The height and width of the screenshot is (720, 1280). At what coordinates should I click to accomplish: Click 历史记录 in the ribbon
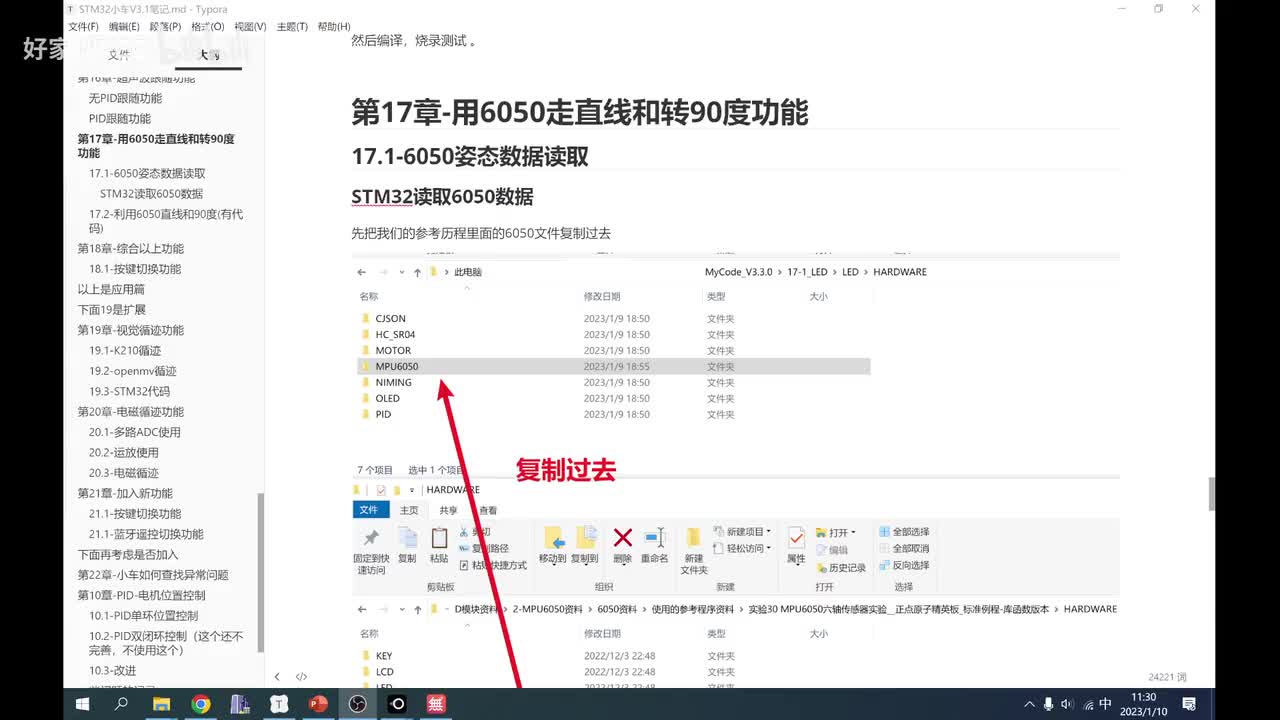(x=841, y=567)
